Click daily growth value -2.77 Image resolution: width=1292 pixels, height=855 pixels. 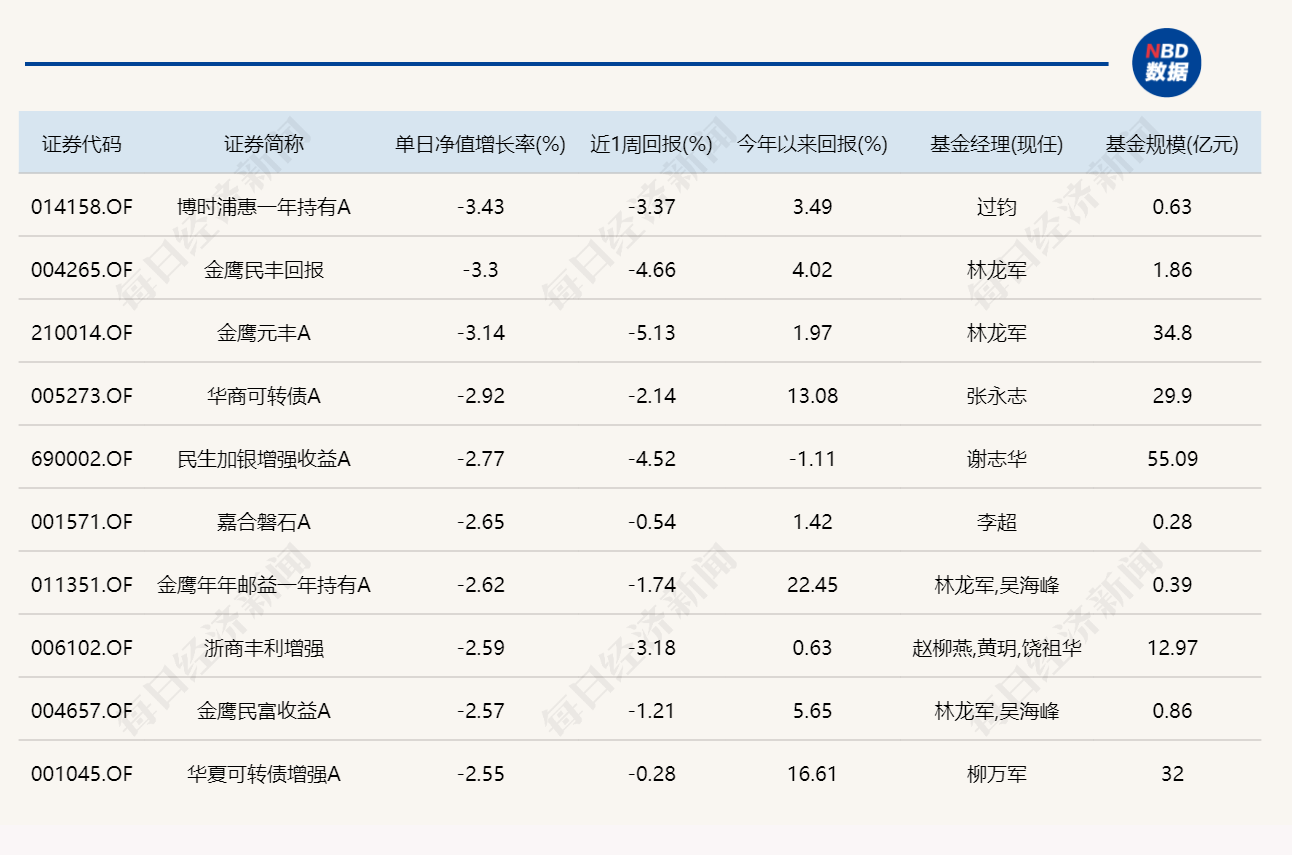(481, 459)
